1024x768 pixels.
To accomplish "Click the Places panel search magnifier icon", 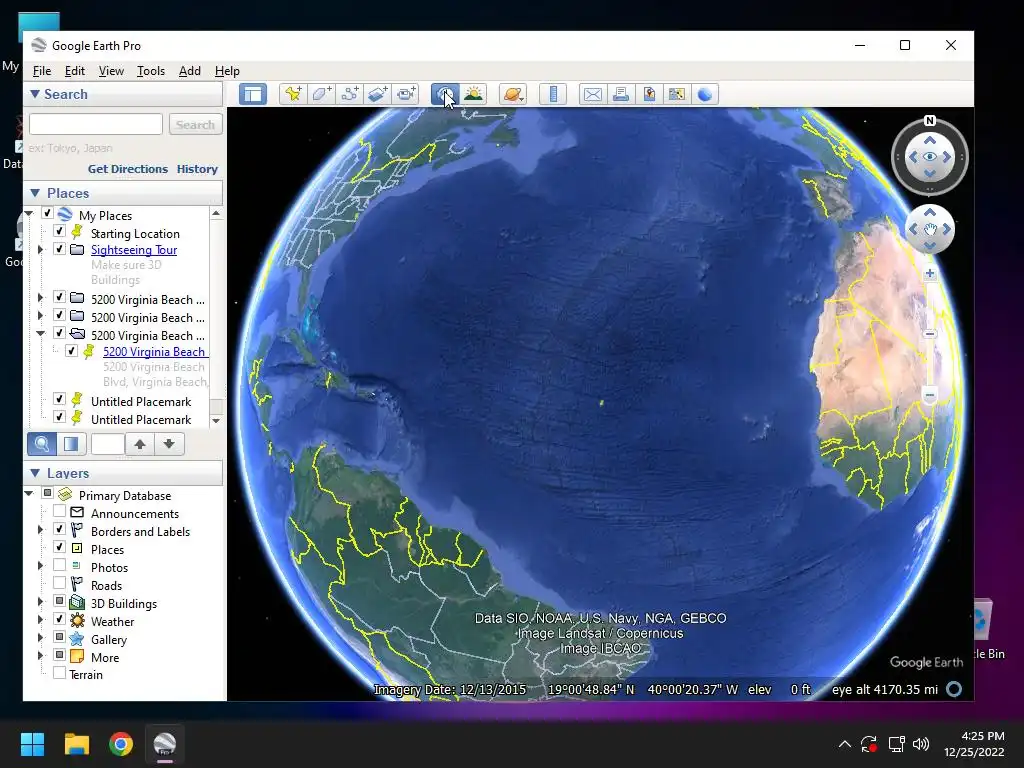I will [x=41, y=444].
